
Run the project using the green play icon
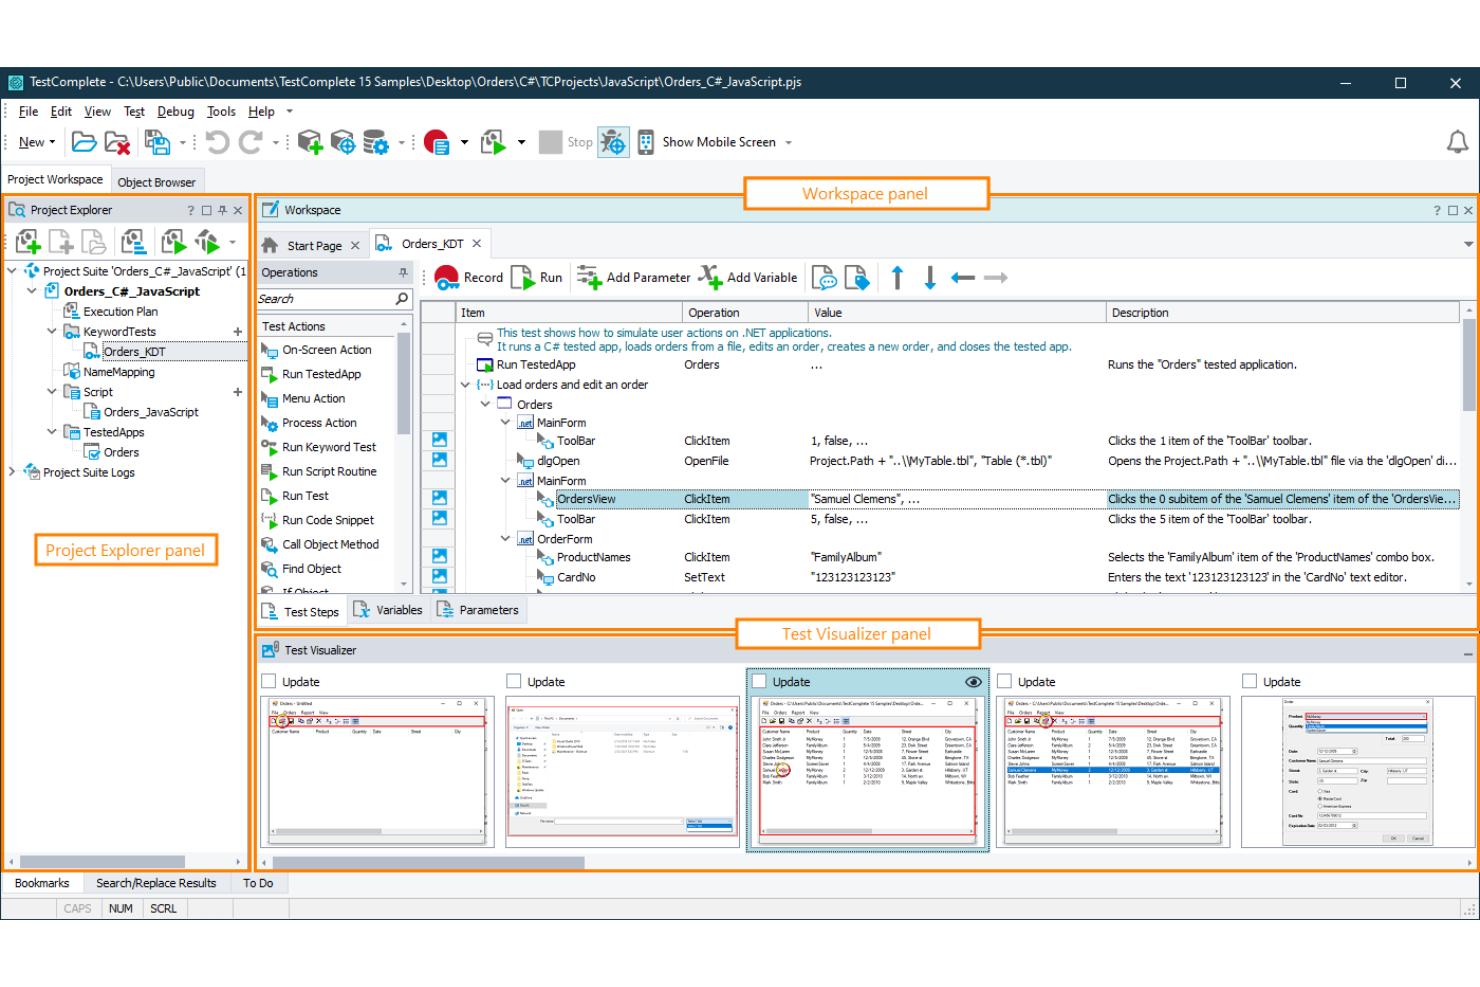(493, 141)
